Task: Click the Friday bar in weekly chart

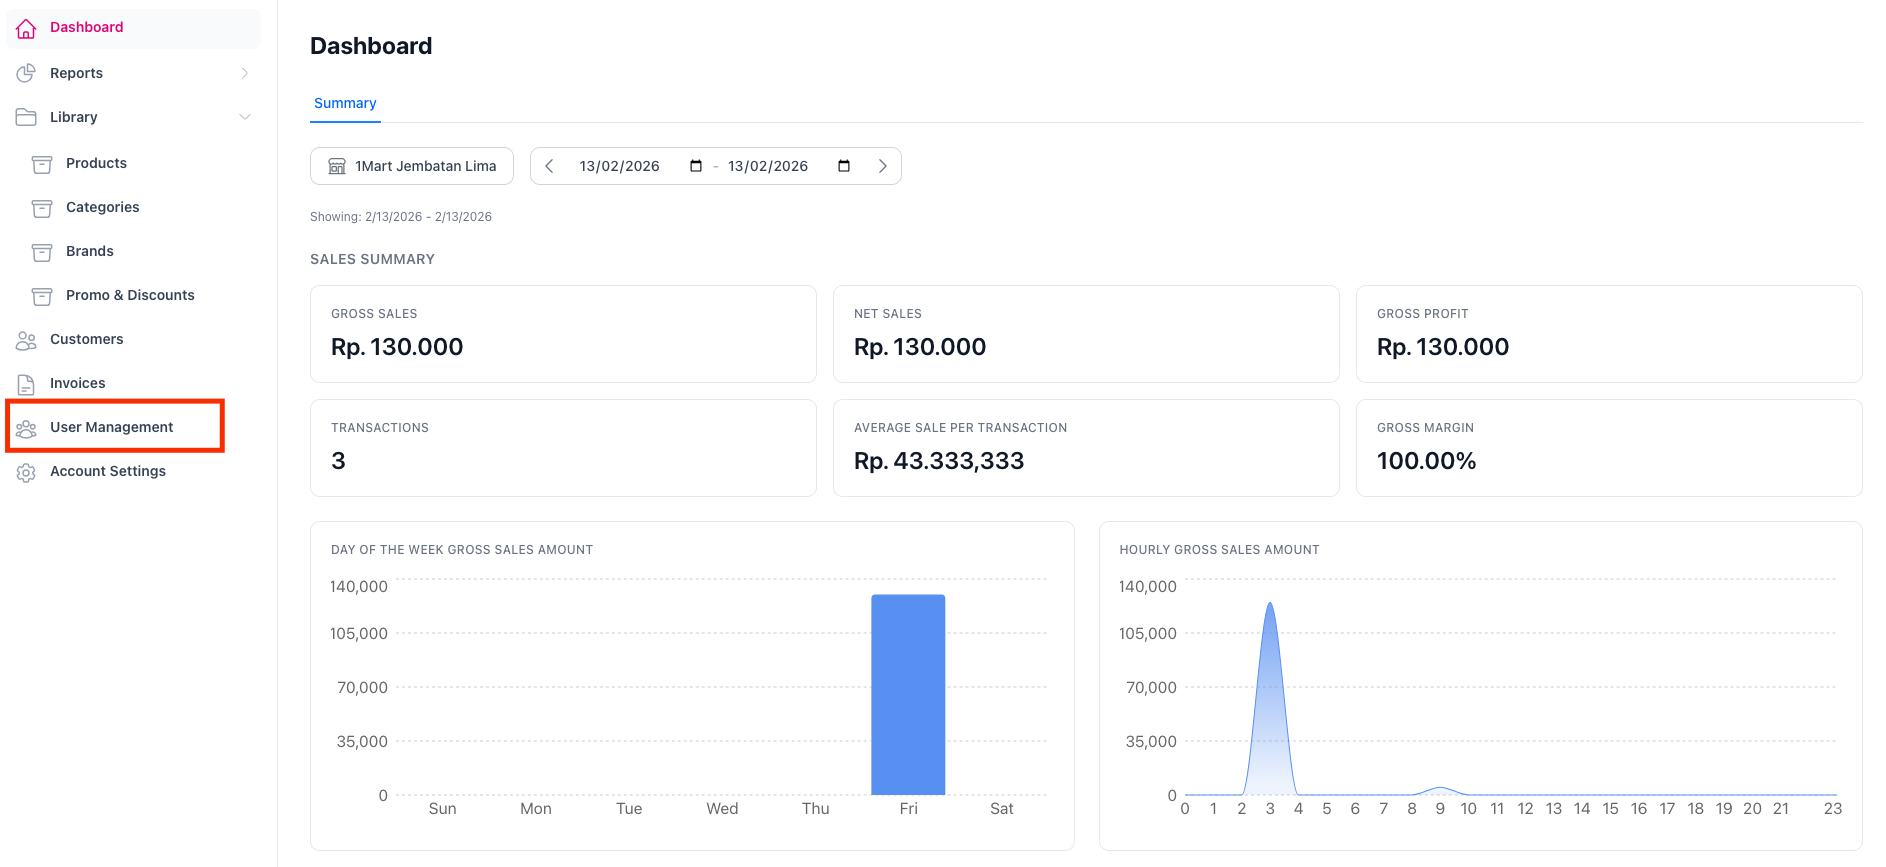Action: (908, 695)
